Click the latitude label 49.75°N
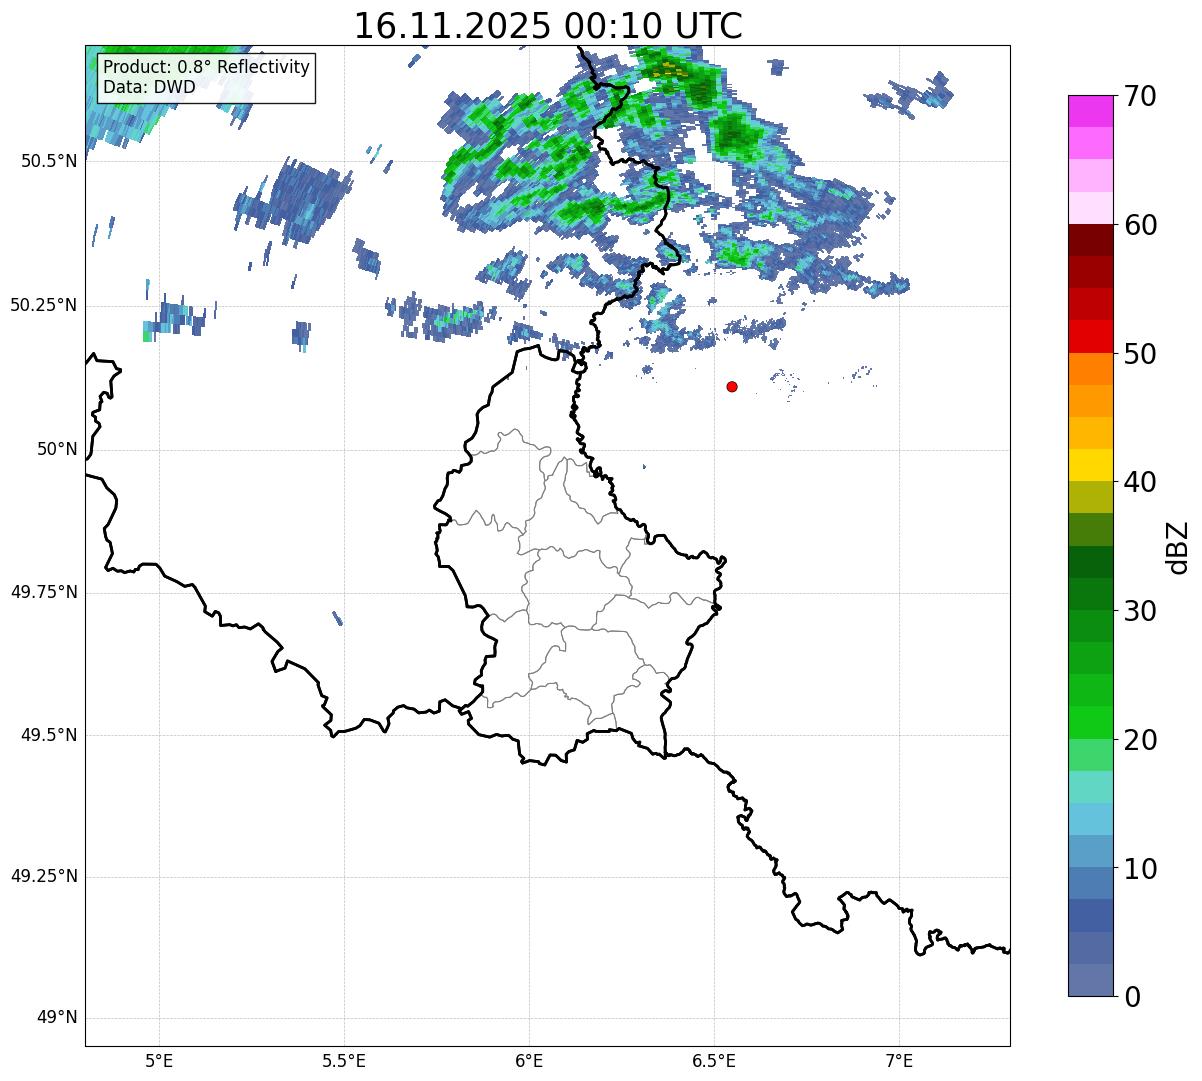 click(x=44, y=592)
